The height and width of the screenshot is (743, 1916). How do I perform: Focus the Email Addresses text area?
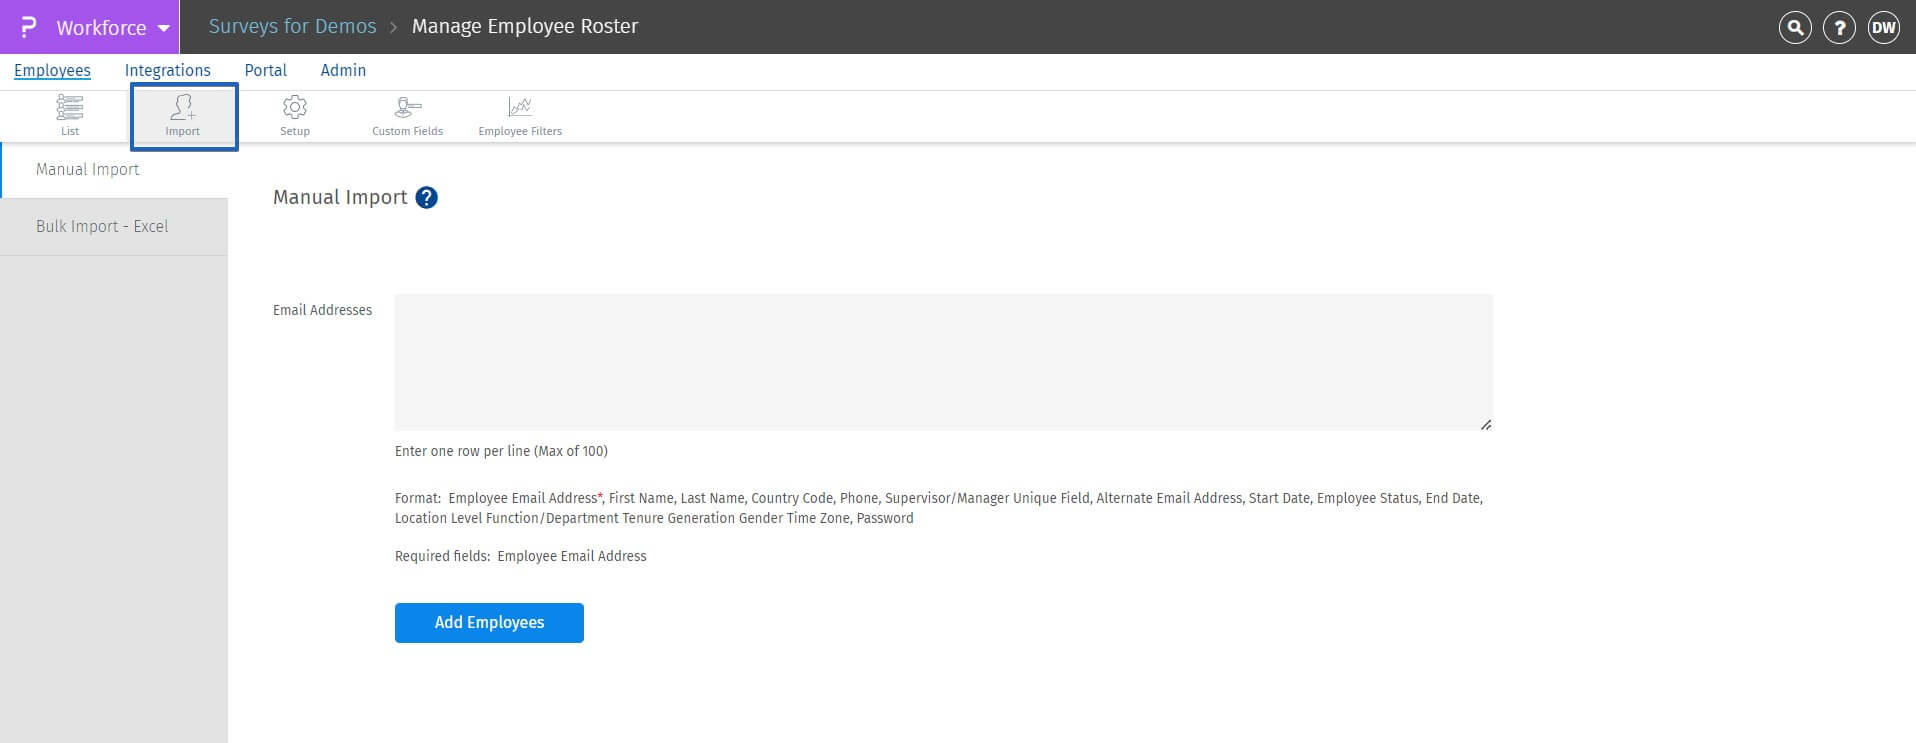pos(943,362)
